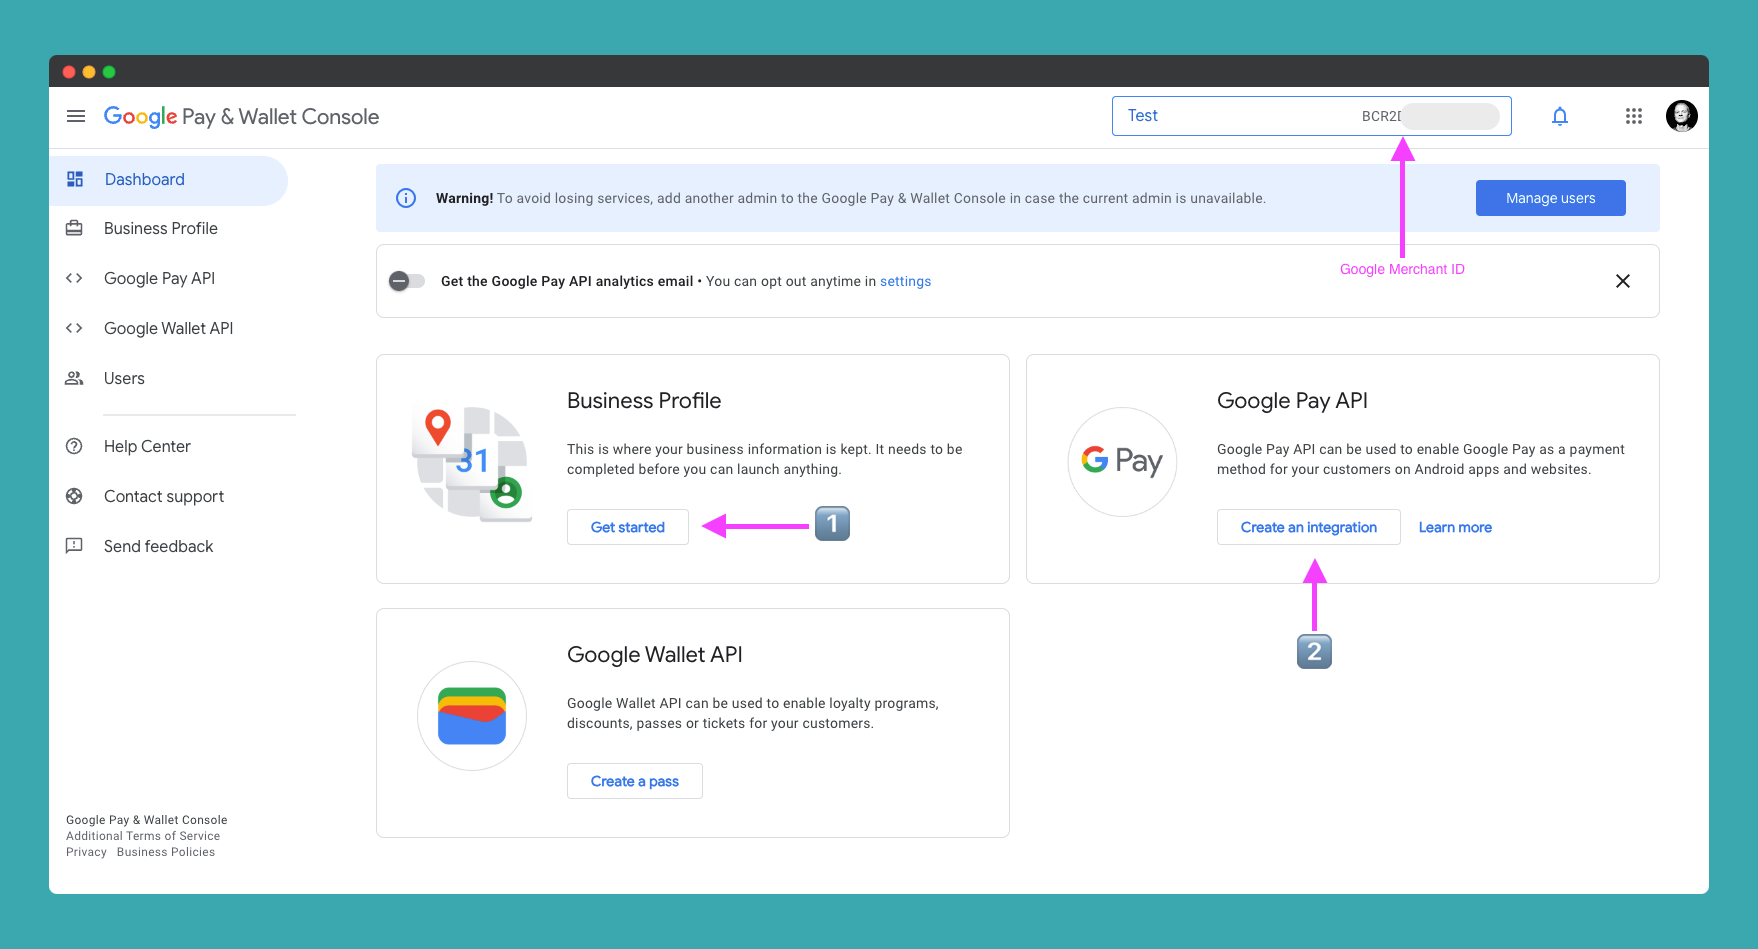The width and height of the screenshot is (1758, 949).
Task: Select Dashboard in the sidebar
Action: pos(145,180)
